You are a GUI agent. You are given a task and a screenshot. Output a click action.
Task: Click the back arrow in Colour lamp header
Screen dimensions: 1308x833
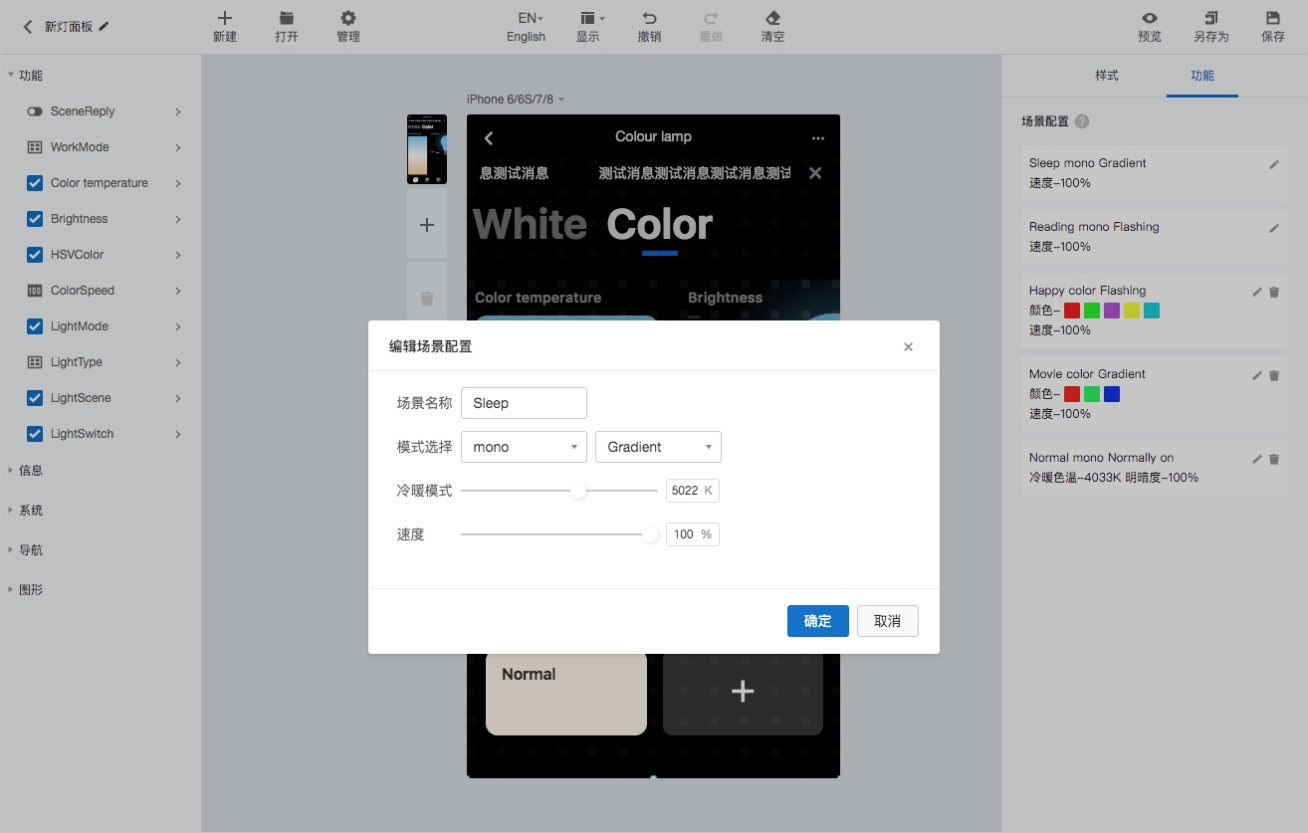point(489,138)
